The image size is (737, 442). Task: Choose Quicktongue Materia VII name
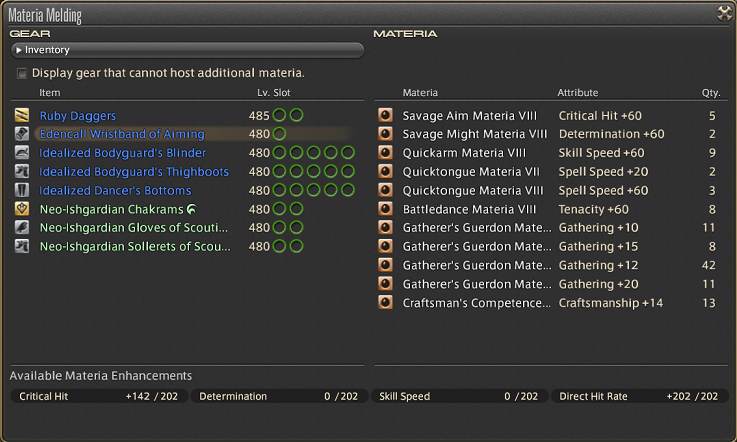pos(471,172)
